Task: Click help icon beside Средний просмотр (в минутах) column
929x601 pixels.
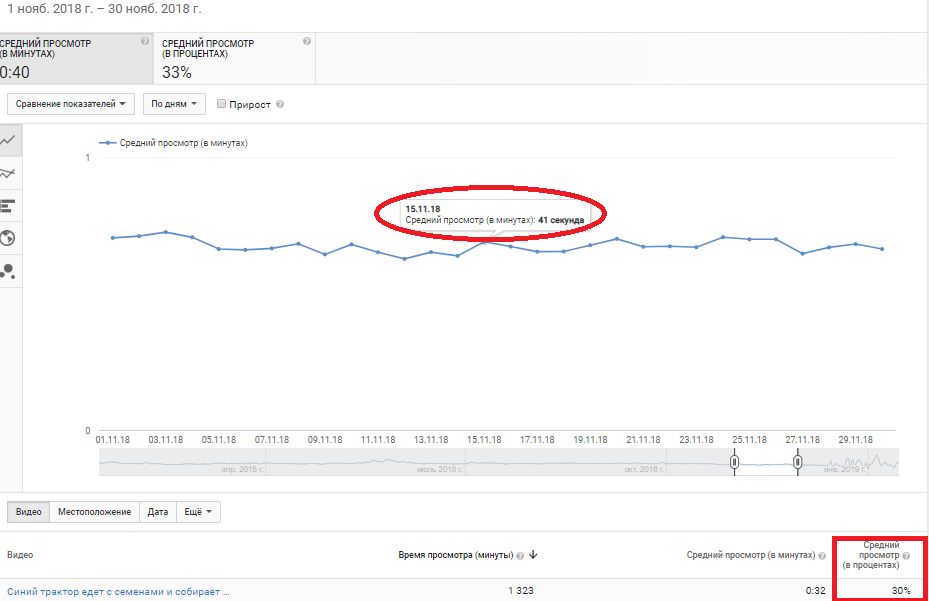Action: coord(832,555)
